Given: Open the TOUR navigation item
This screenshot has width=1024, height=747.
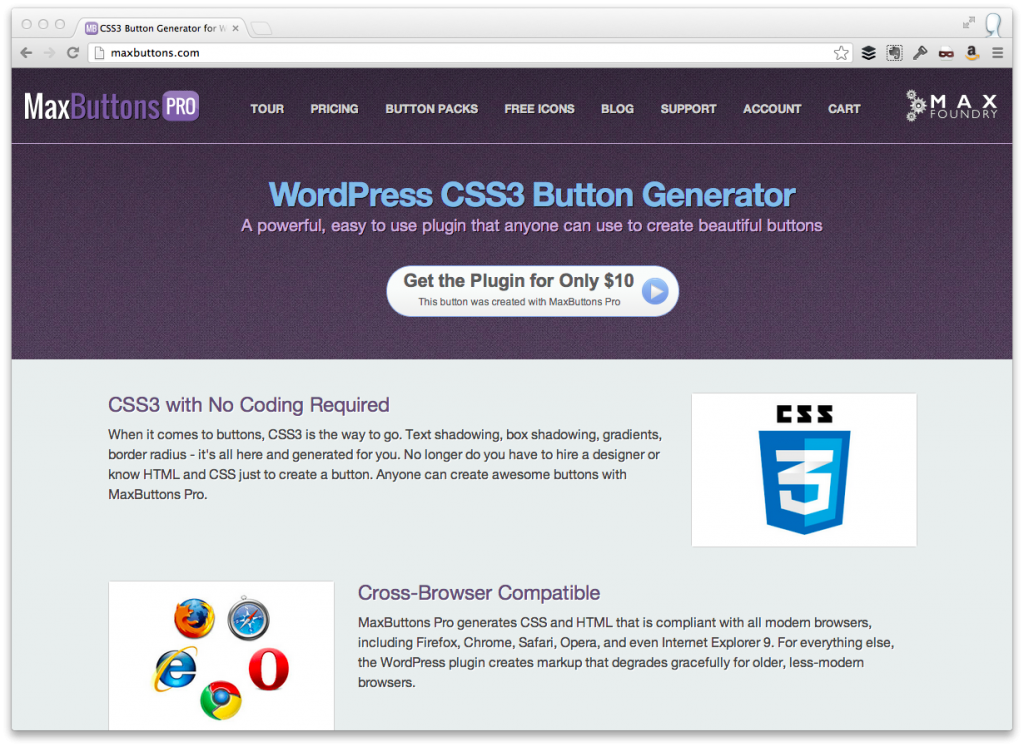Looking at the screenshot, I should (x=267, y=109).
